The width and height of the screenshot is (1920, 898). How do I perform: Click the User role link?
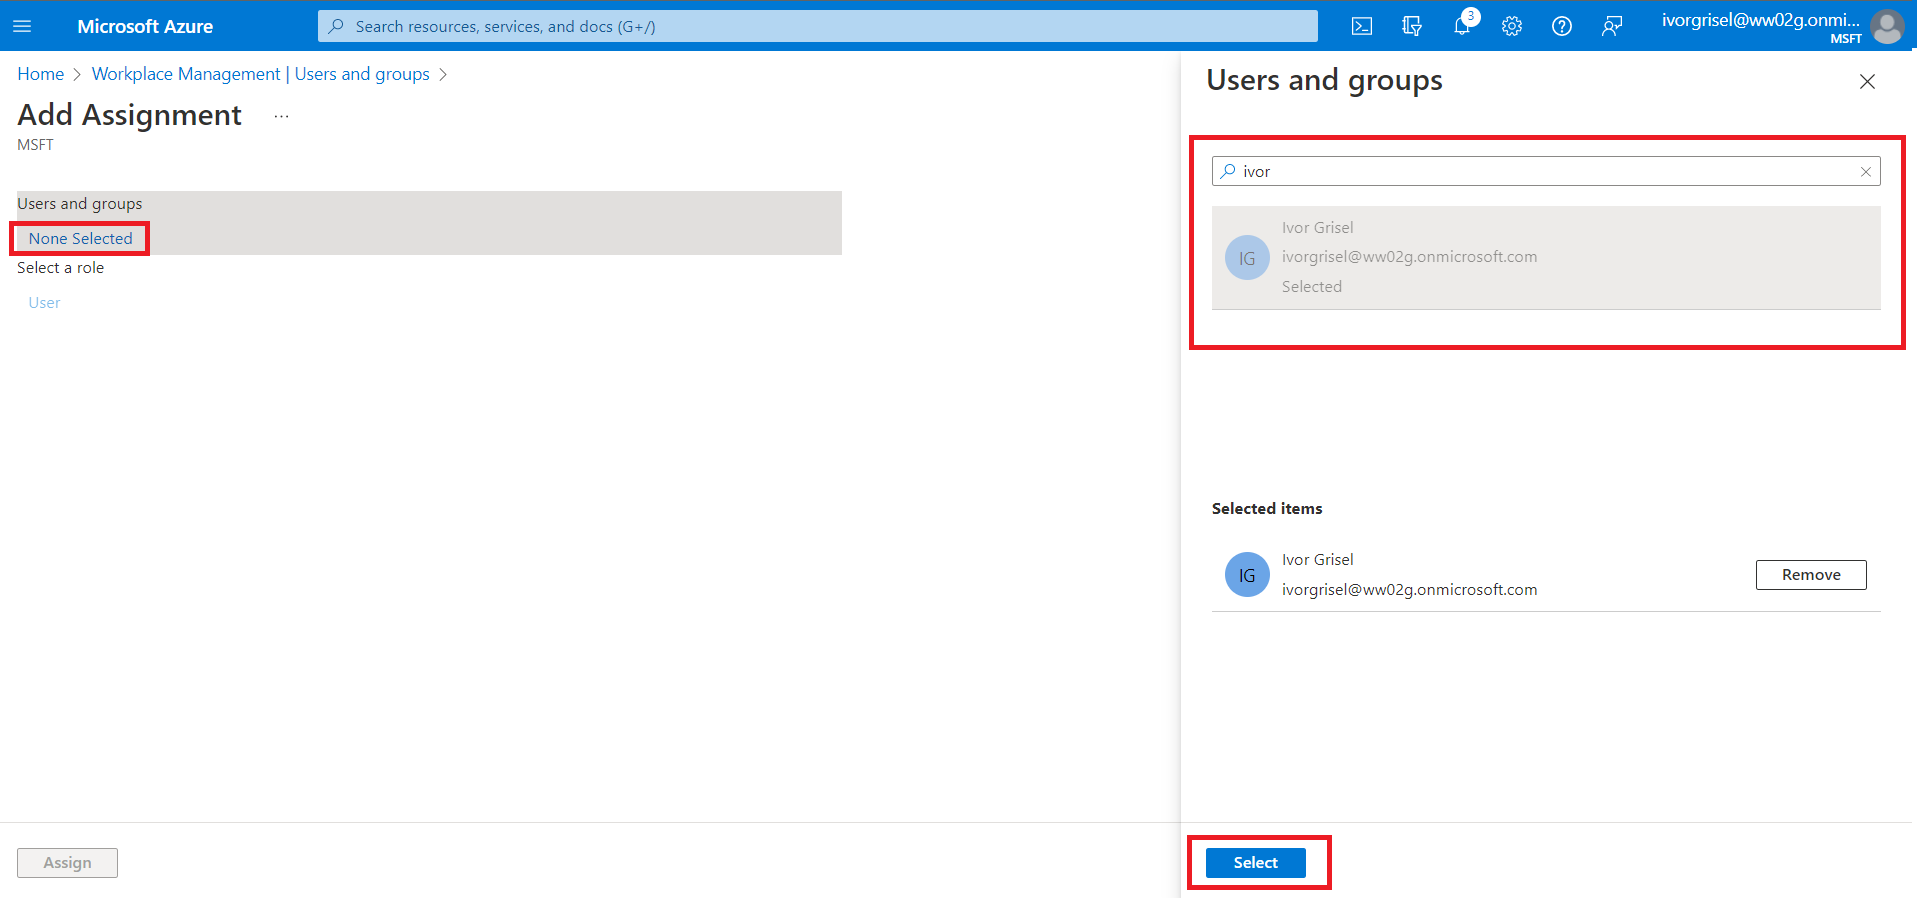pyautogui.click(x=44, y=302)
